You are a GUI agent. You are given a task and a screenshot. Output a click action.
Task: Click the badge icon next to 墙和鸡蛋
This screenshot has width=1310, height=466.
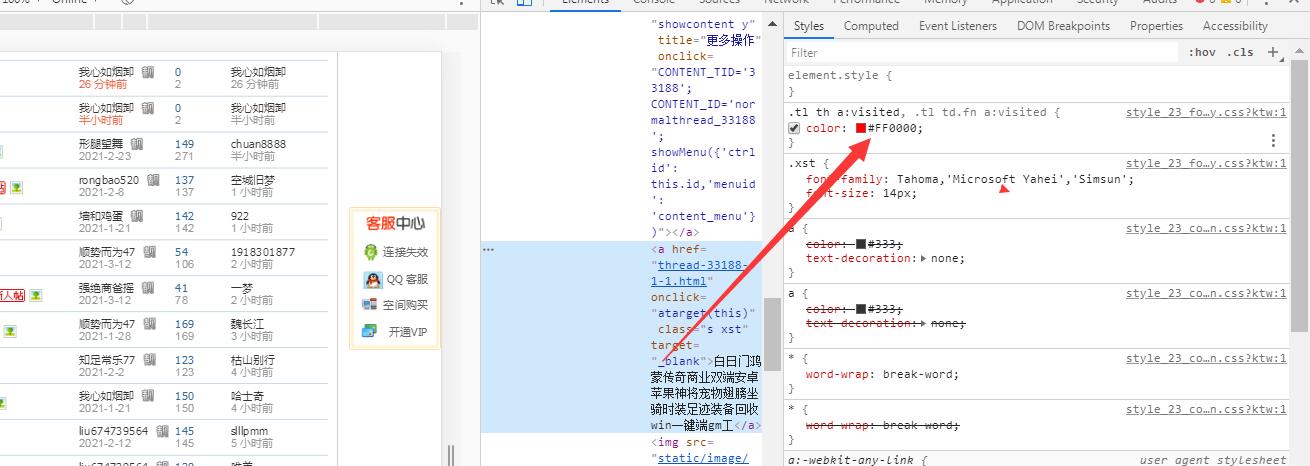(x=136, y=216)
